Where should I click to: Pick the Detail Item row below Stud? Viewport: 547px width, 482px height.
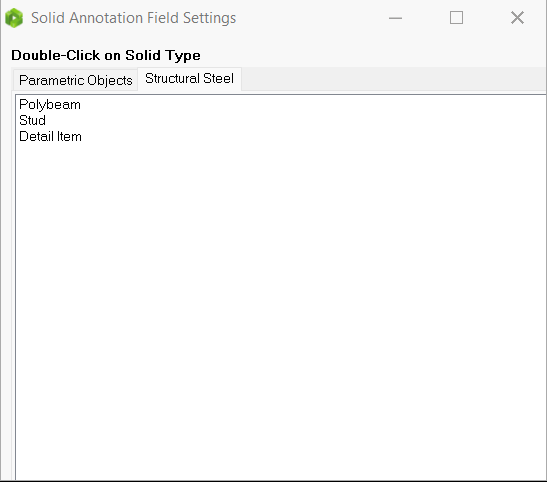[50, 136]
